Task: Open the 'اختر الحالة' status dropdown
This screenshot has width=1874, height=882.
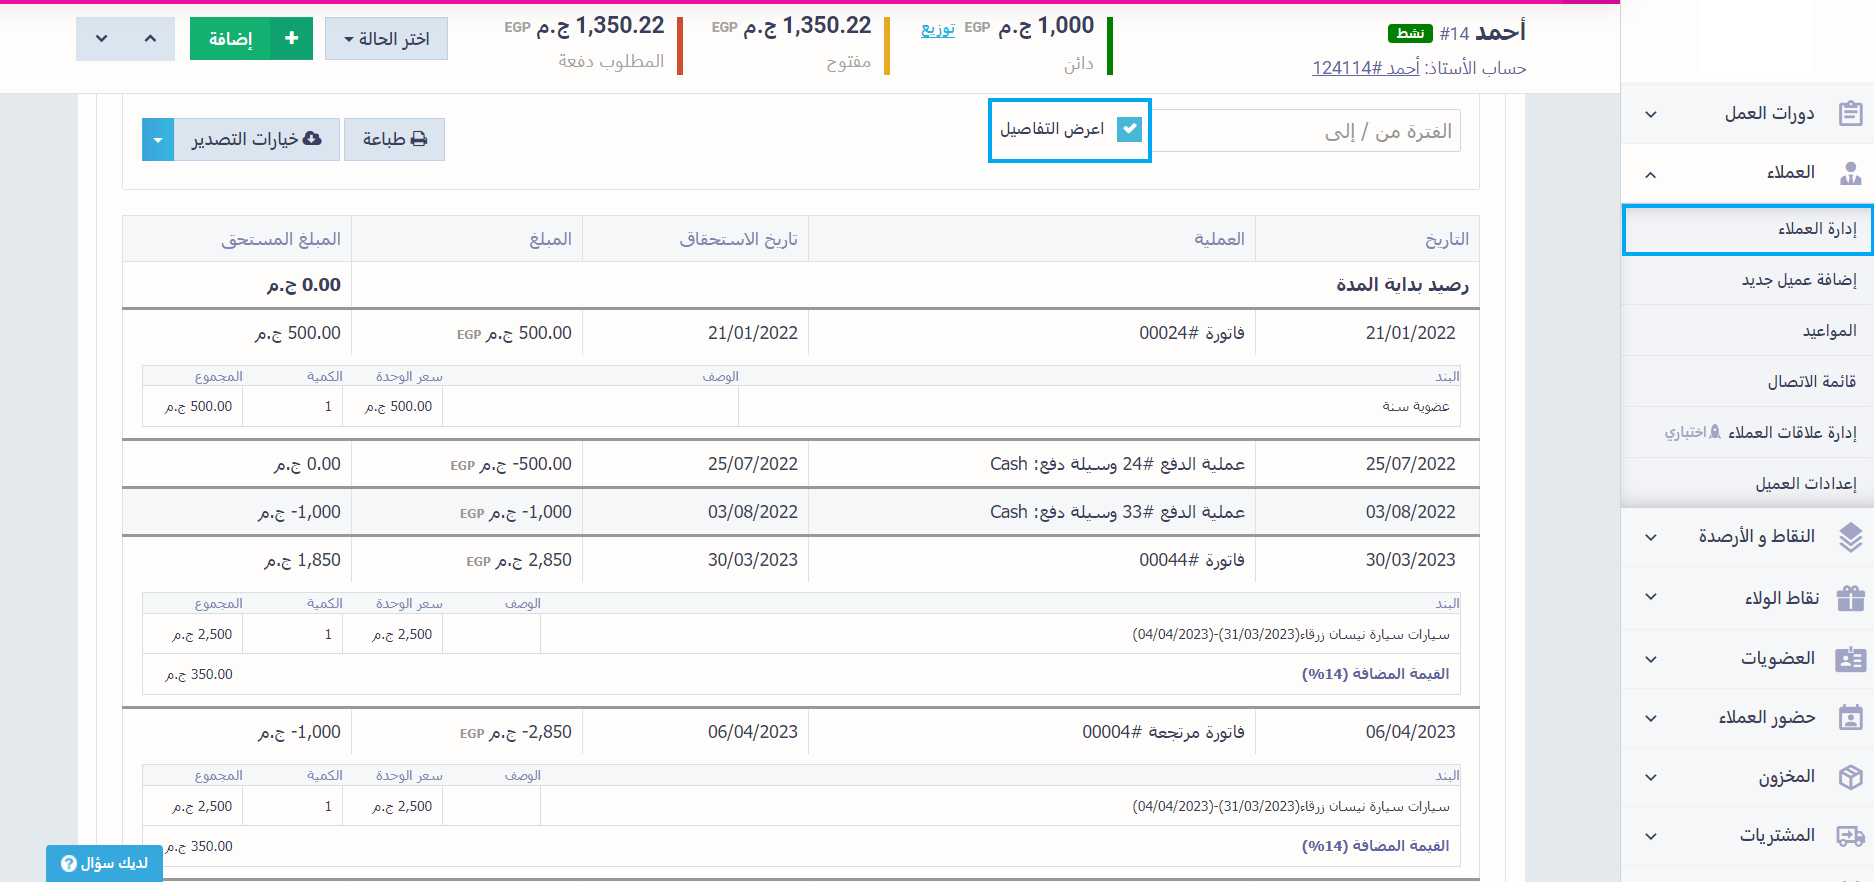Action: tap(386, 39)
